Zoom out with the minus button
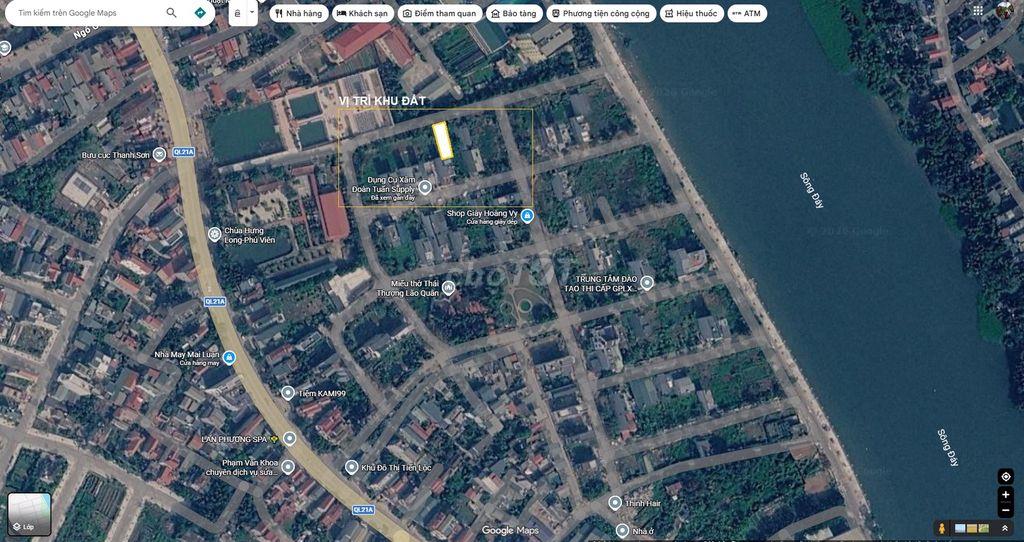Viewport: 1024px width, 542px height. click(1006, 510)
